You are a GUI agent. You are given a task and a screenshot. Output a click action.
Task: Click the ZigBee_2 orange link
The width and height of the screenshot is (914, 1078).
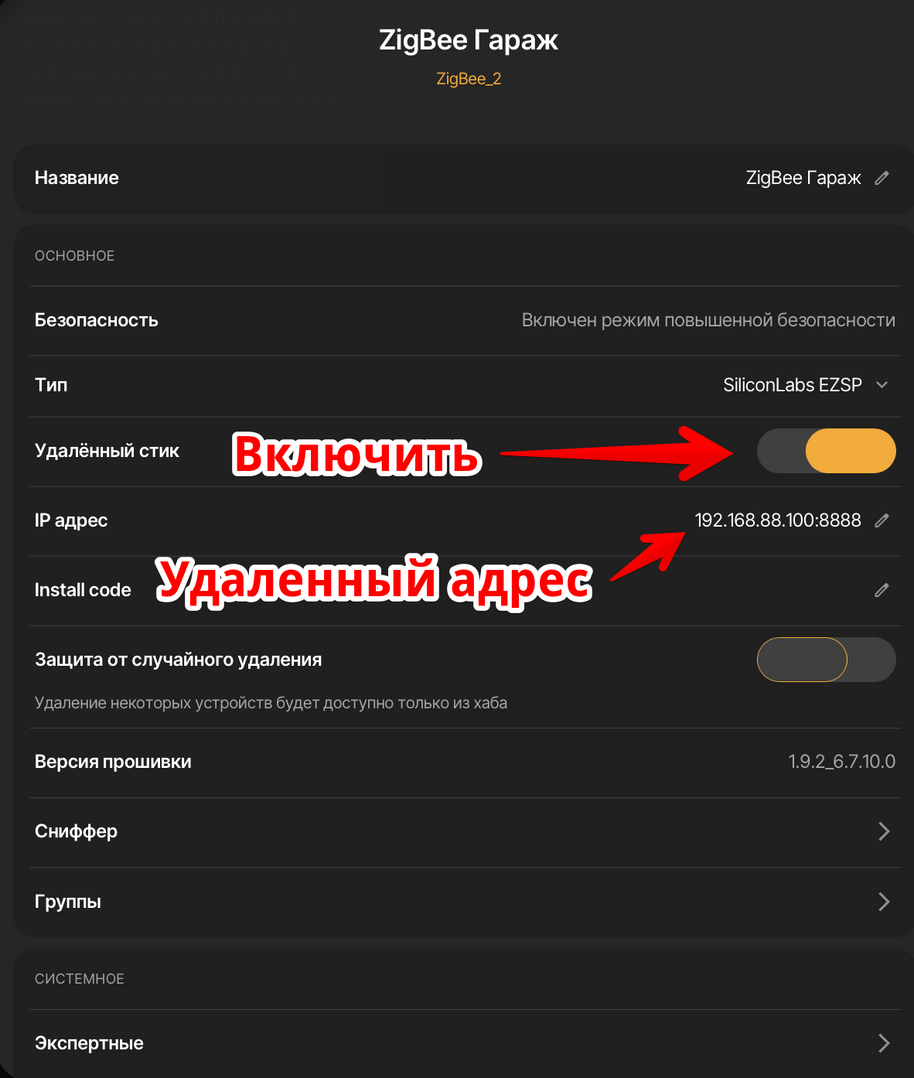pos(468,79)
